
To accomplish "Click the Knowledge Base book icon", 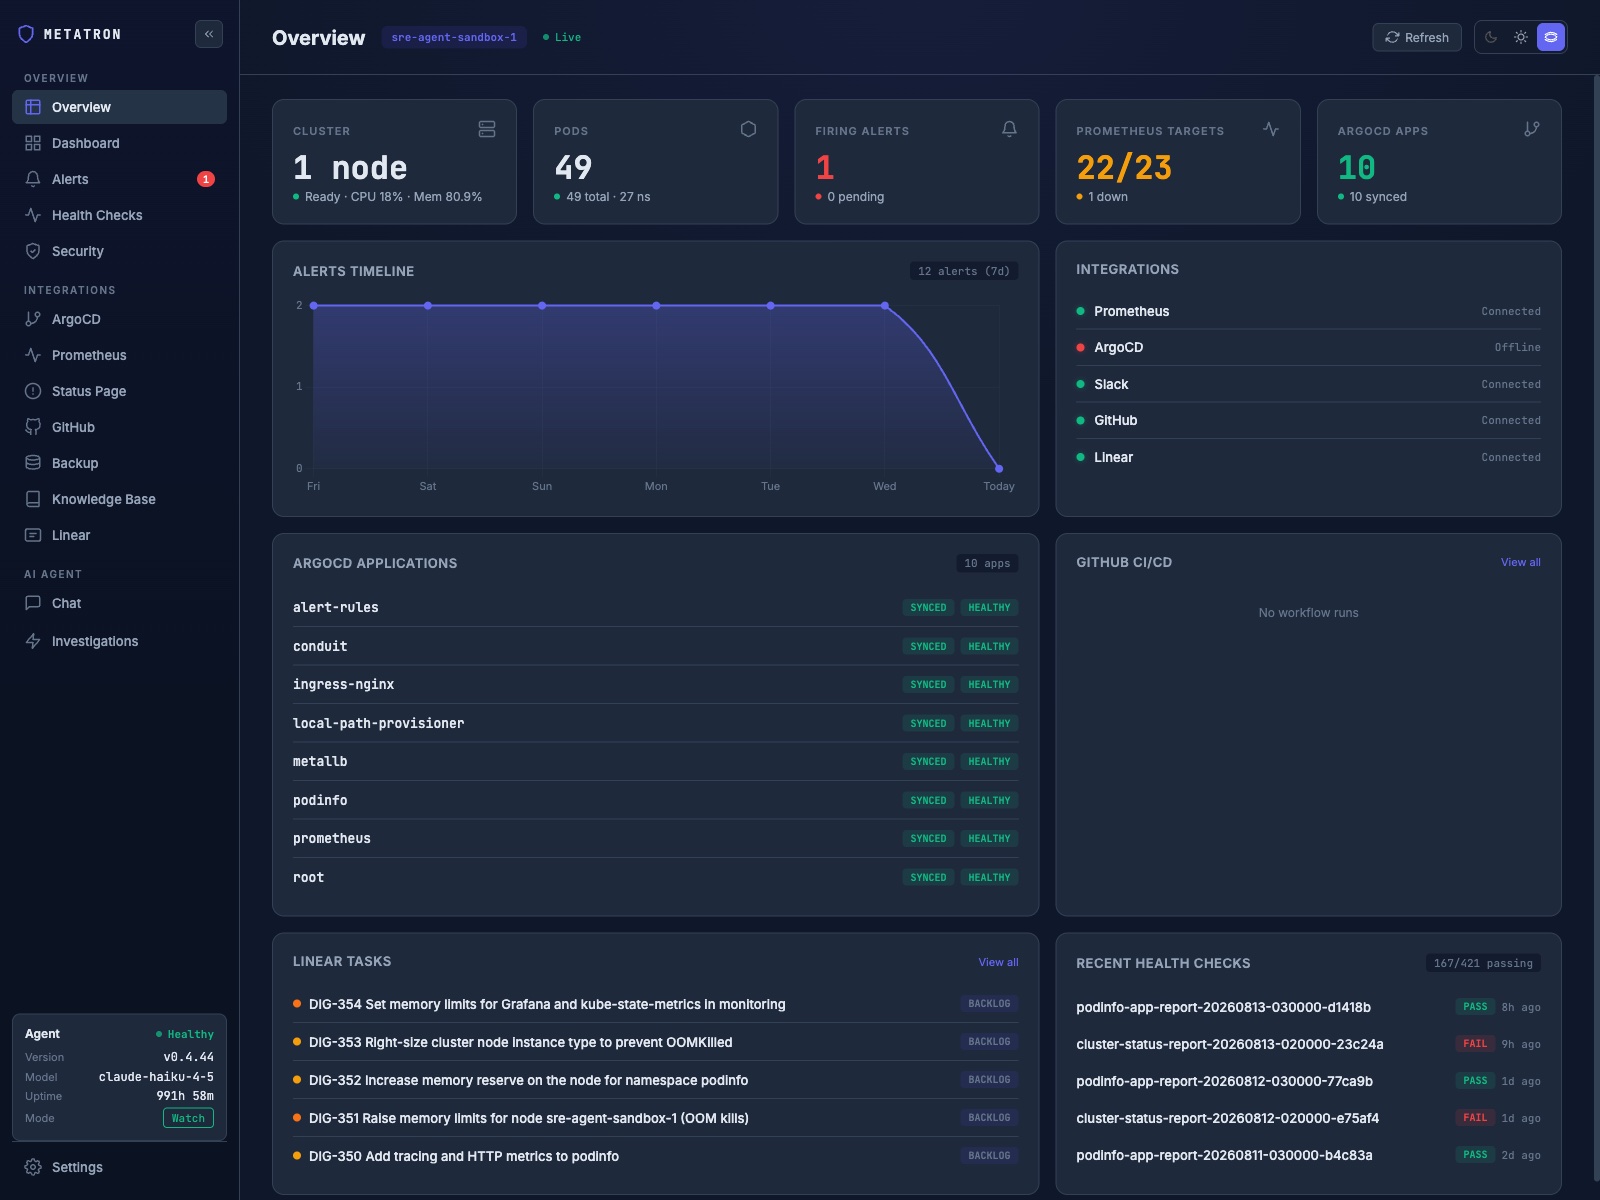I will [33, 499].
